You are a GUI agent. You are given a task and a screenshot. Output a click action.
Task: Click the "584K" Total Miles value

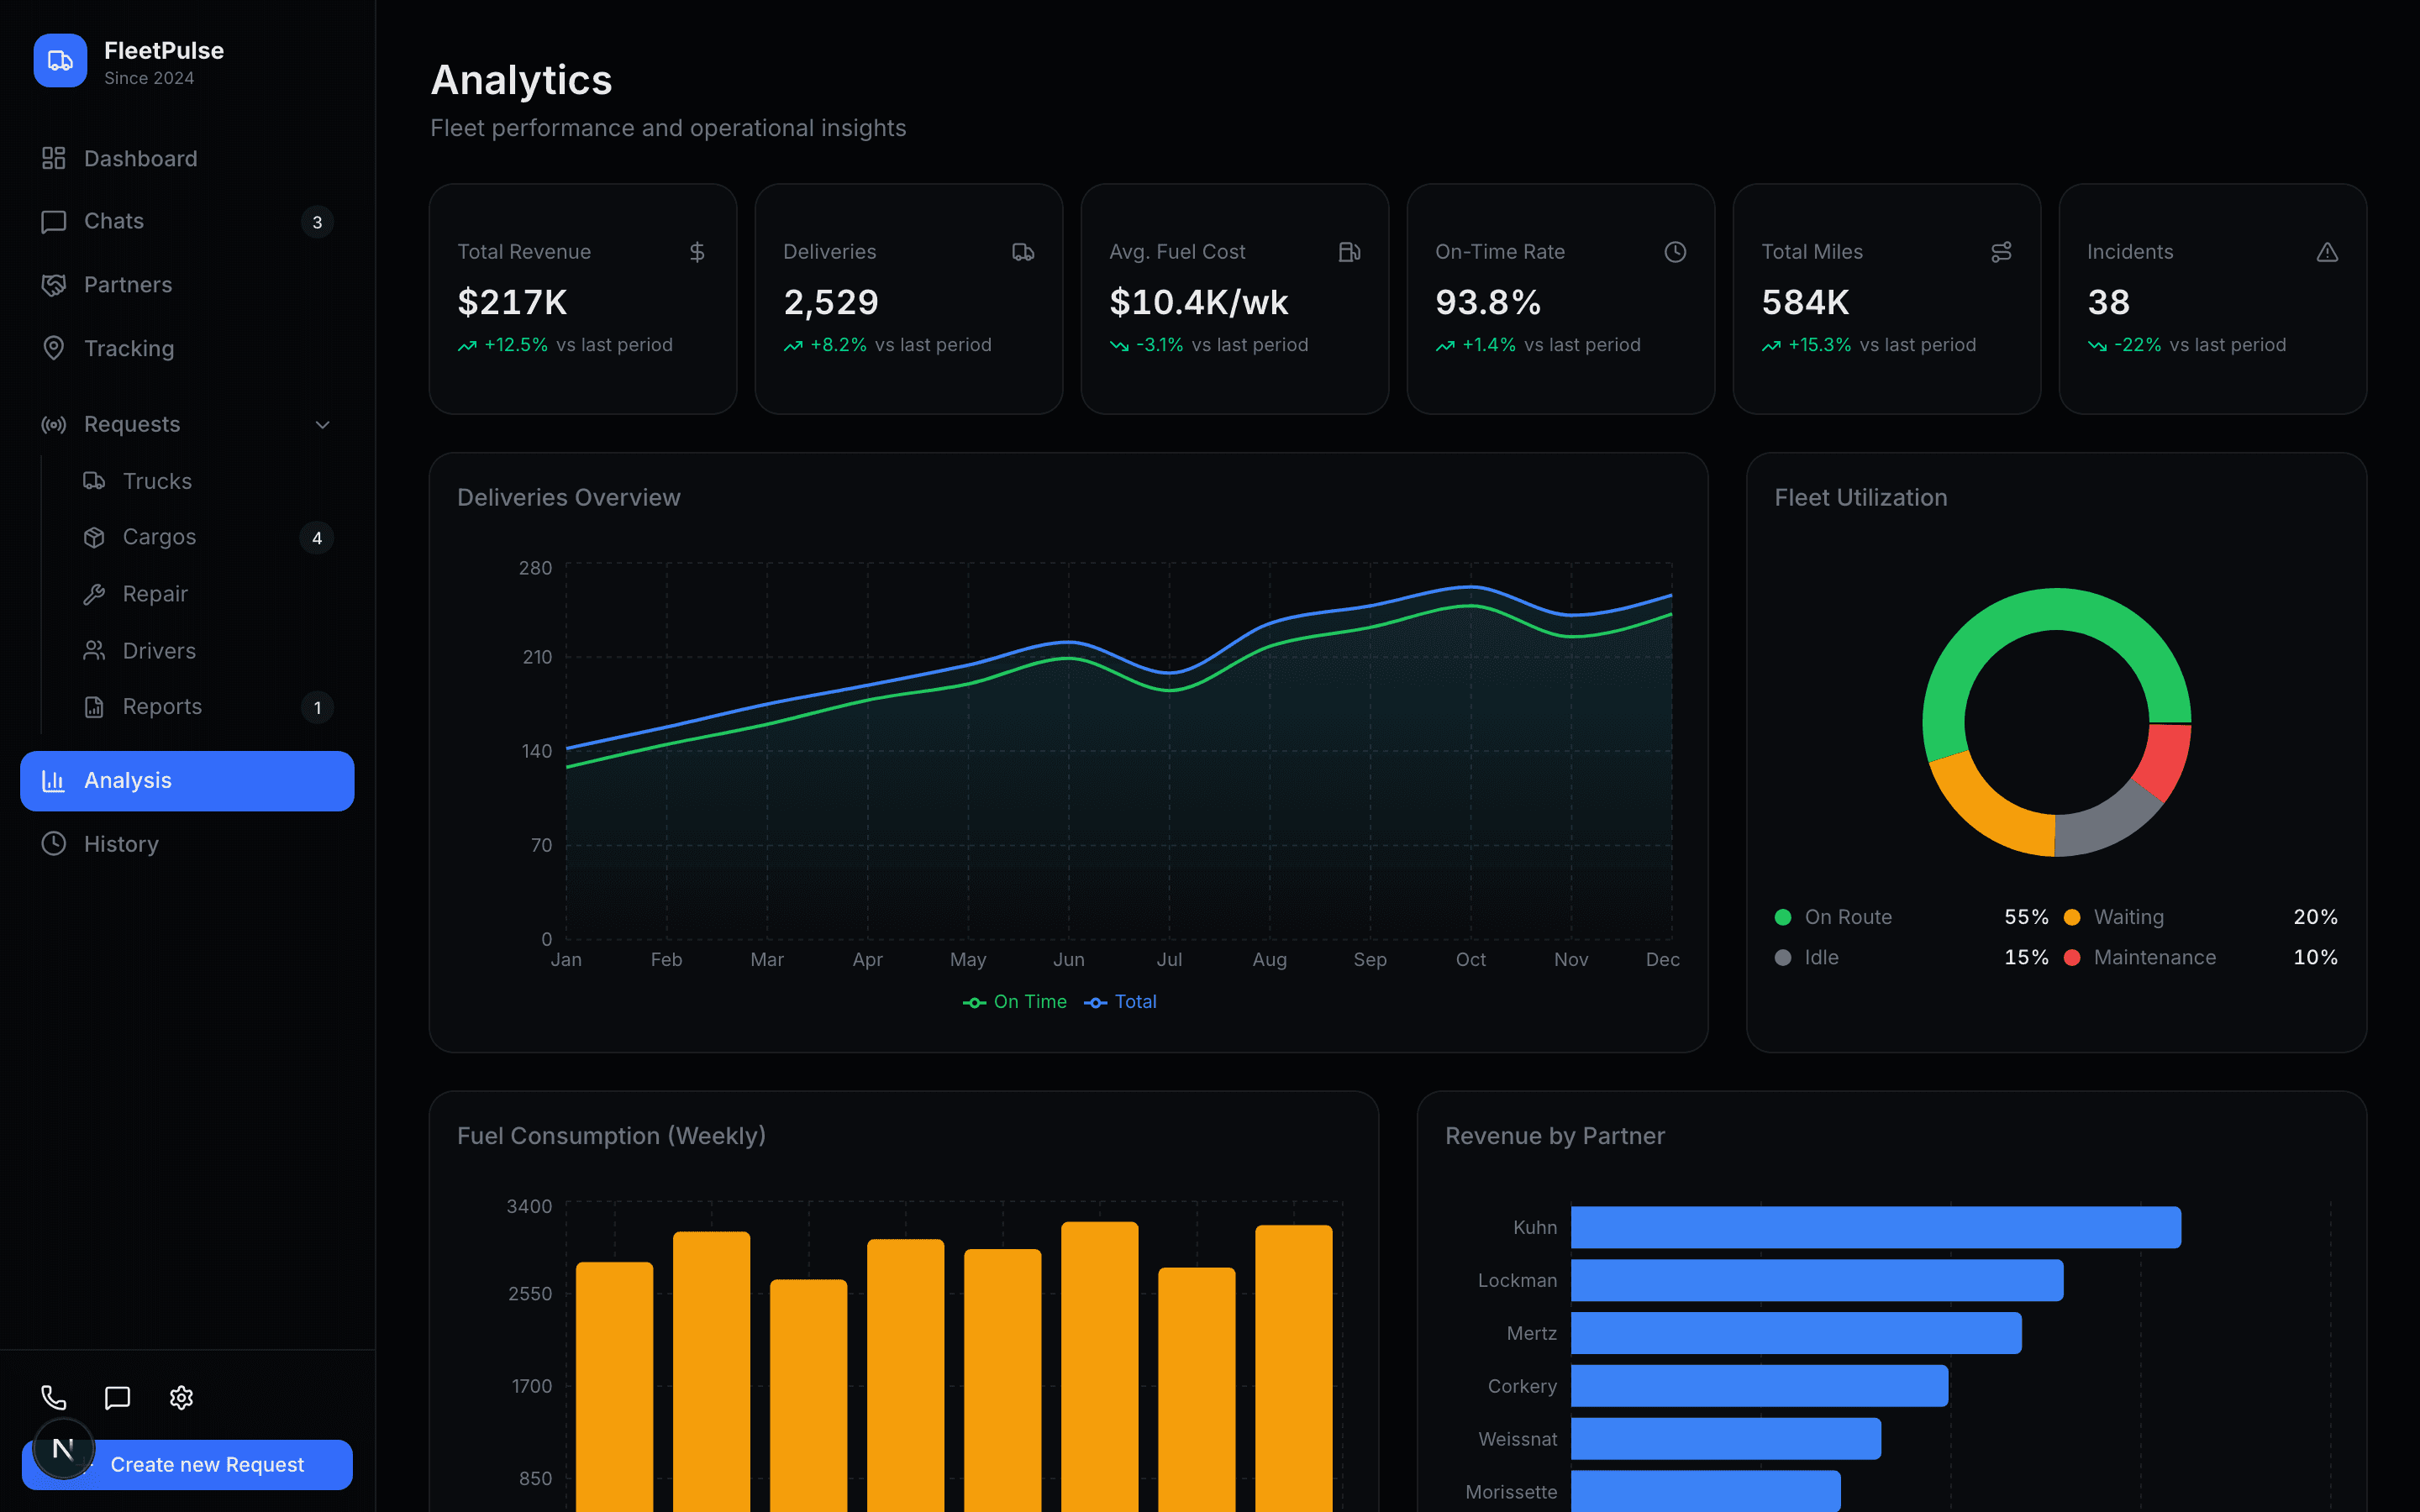pos(1805,302)
